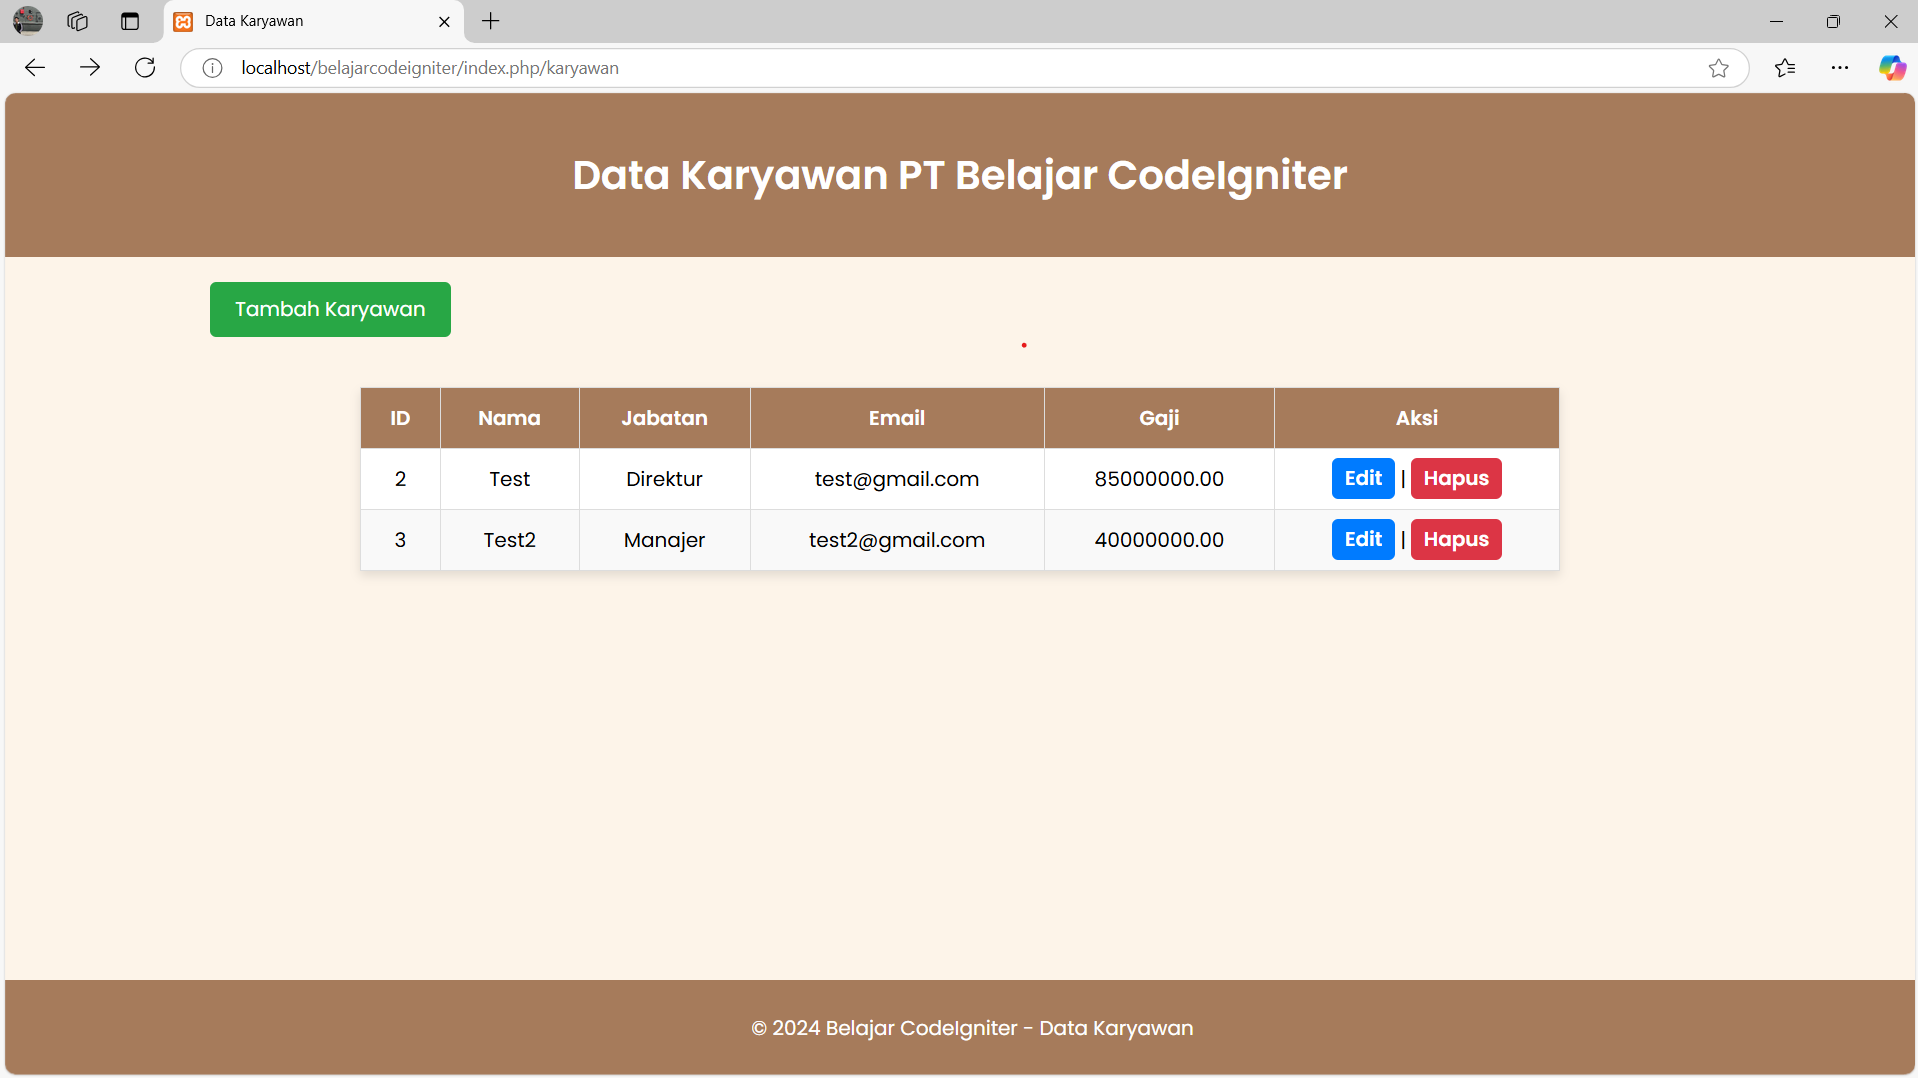1918x1078 pixels.
Task: Click the Tambah Karyawan button
Action: 330,310
